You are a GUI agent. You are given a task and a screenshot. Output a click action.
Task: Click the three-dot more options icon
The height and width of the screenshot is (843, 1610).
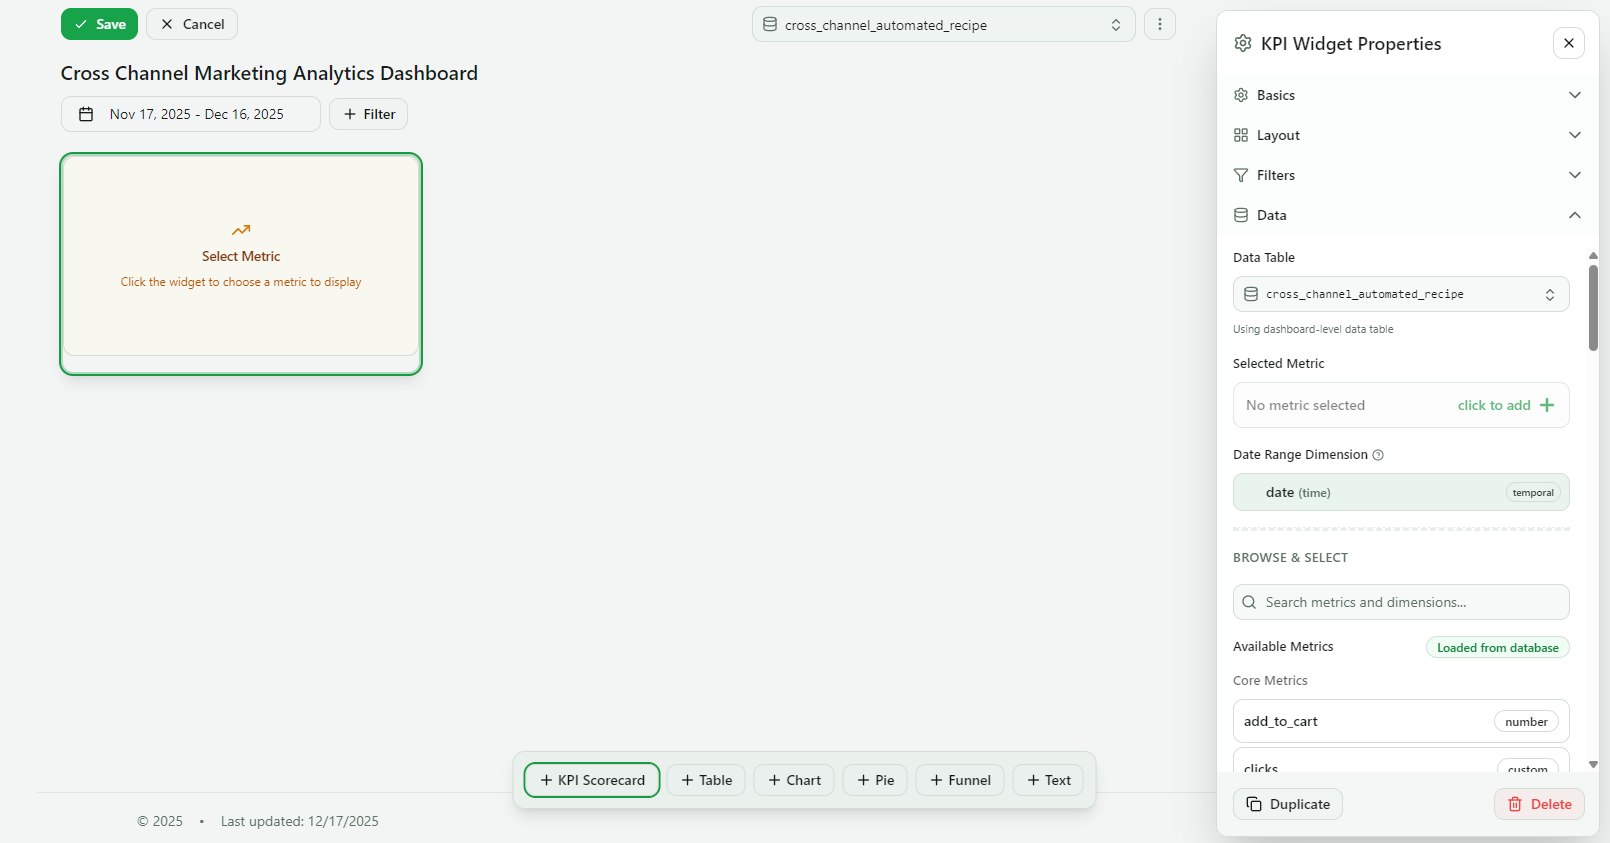point(1159,24)
